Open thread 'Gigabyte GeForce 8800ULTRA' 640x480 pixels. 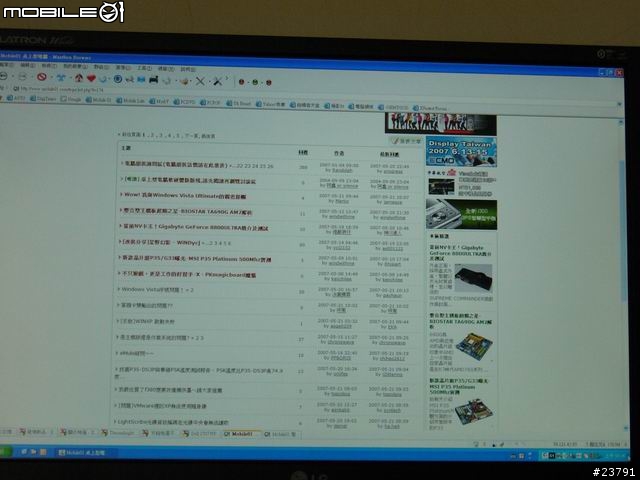196,227
